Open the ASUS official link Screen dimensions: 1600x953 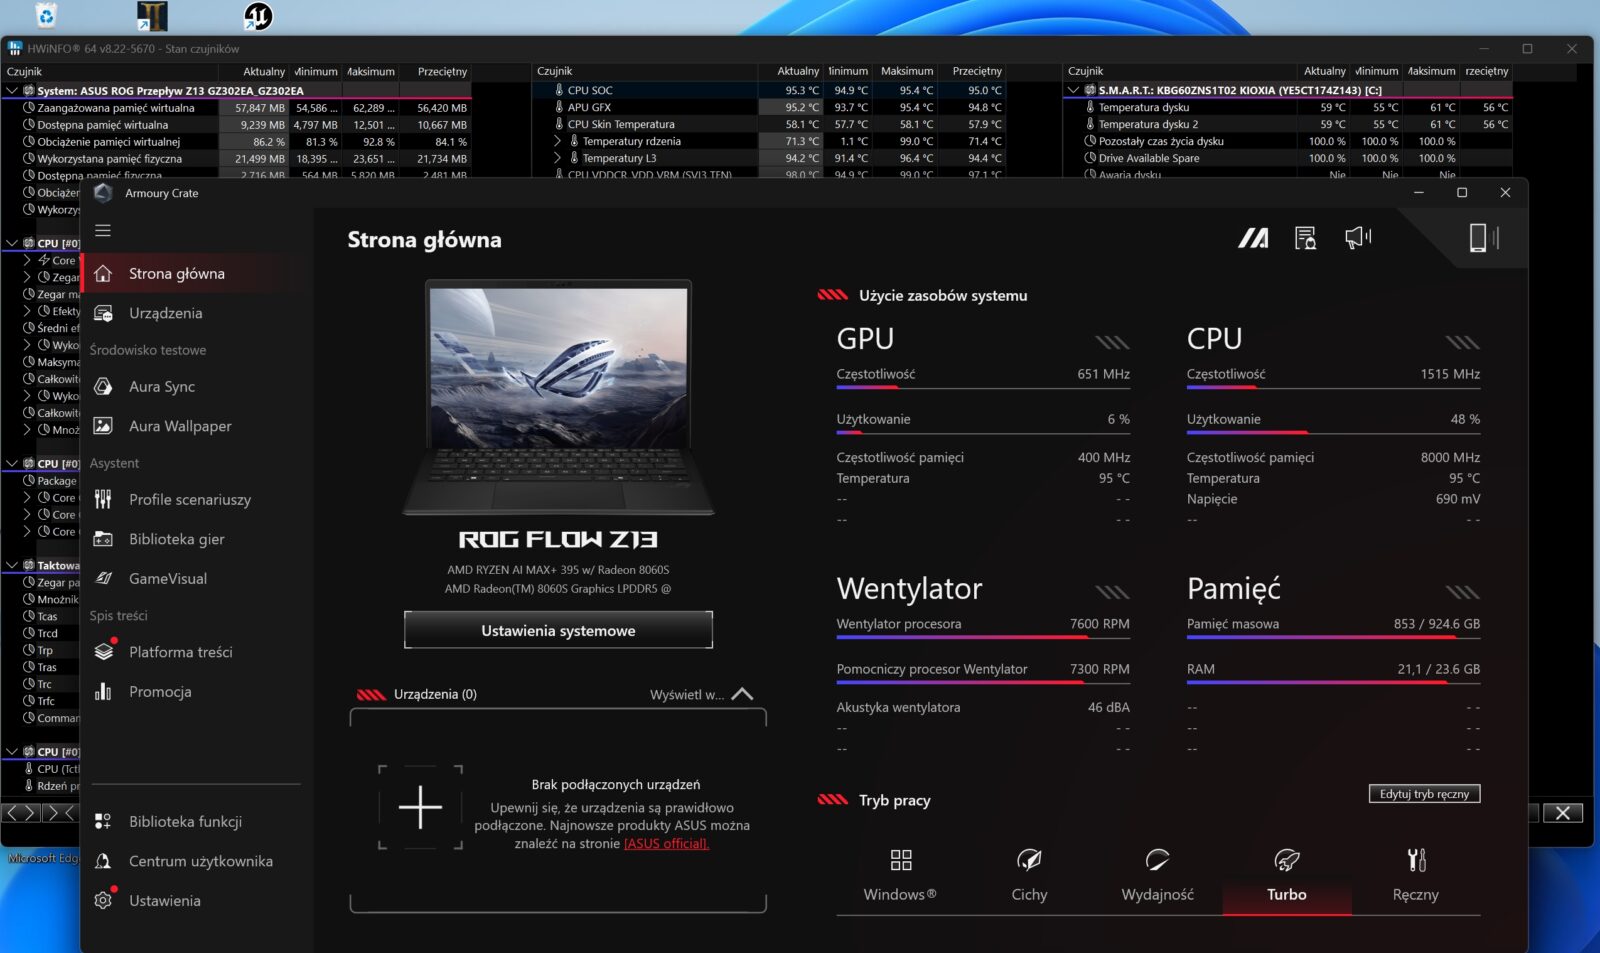[x=666, y=844]
